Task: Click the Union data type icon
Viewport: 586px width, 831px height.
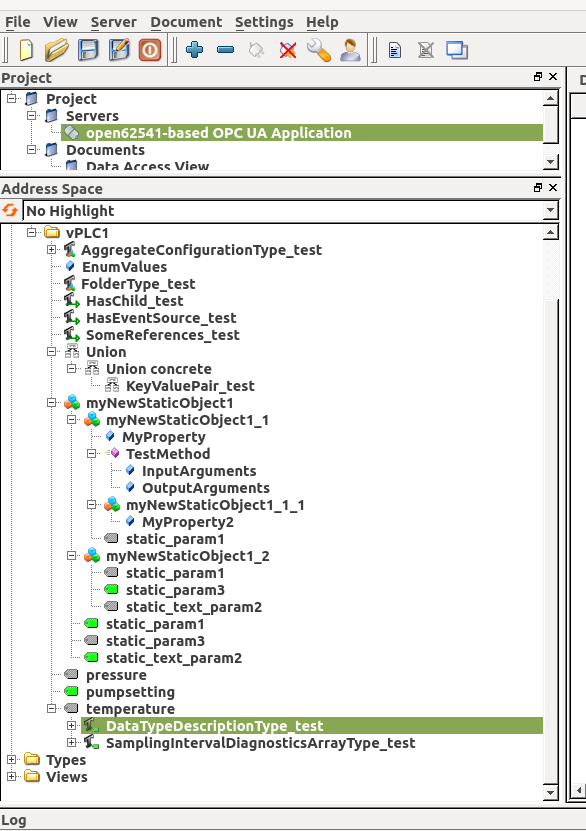Action: [72, 352]
